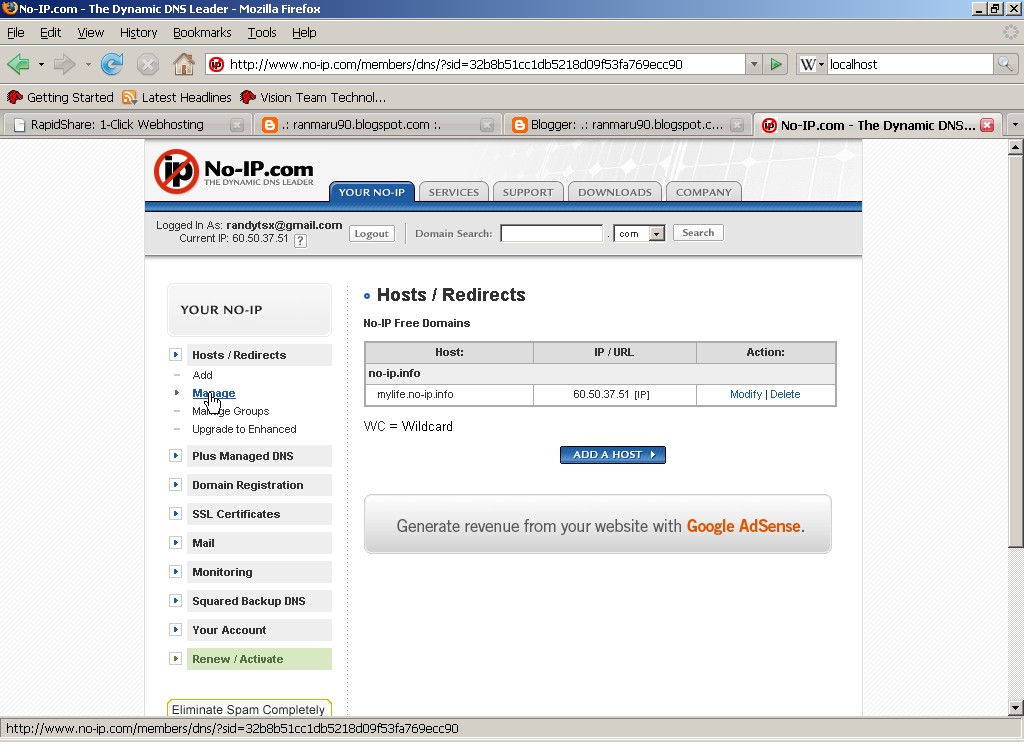Select the COMPANY site tab

coord(704,192)
